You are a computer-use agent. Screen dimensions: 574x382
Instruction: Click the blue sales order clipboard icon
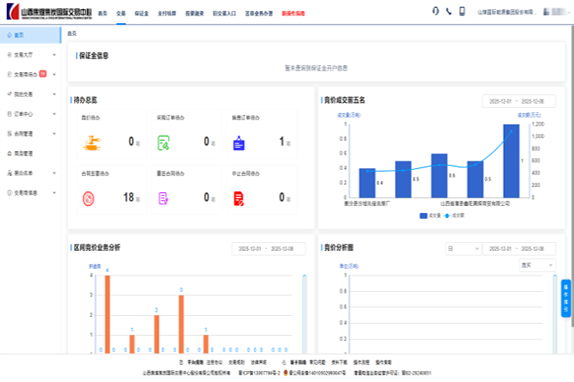(x=239, y=143)
